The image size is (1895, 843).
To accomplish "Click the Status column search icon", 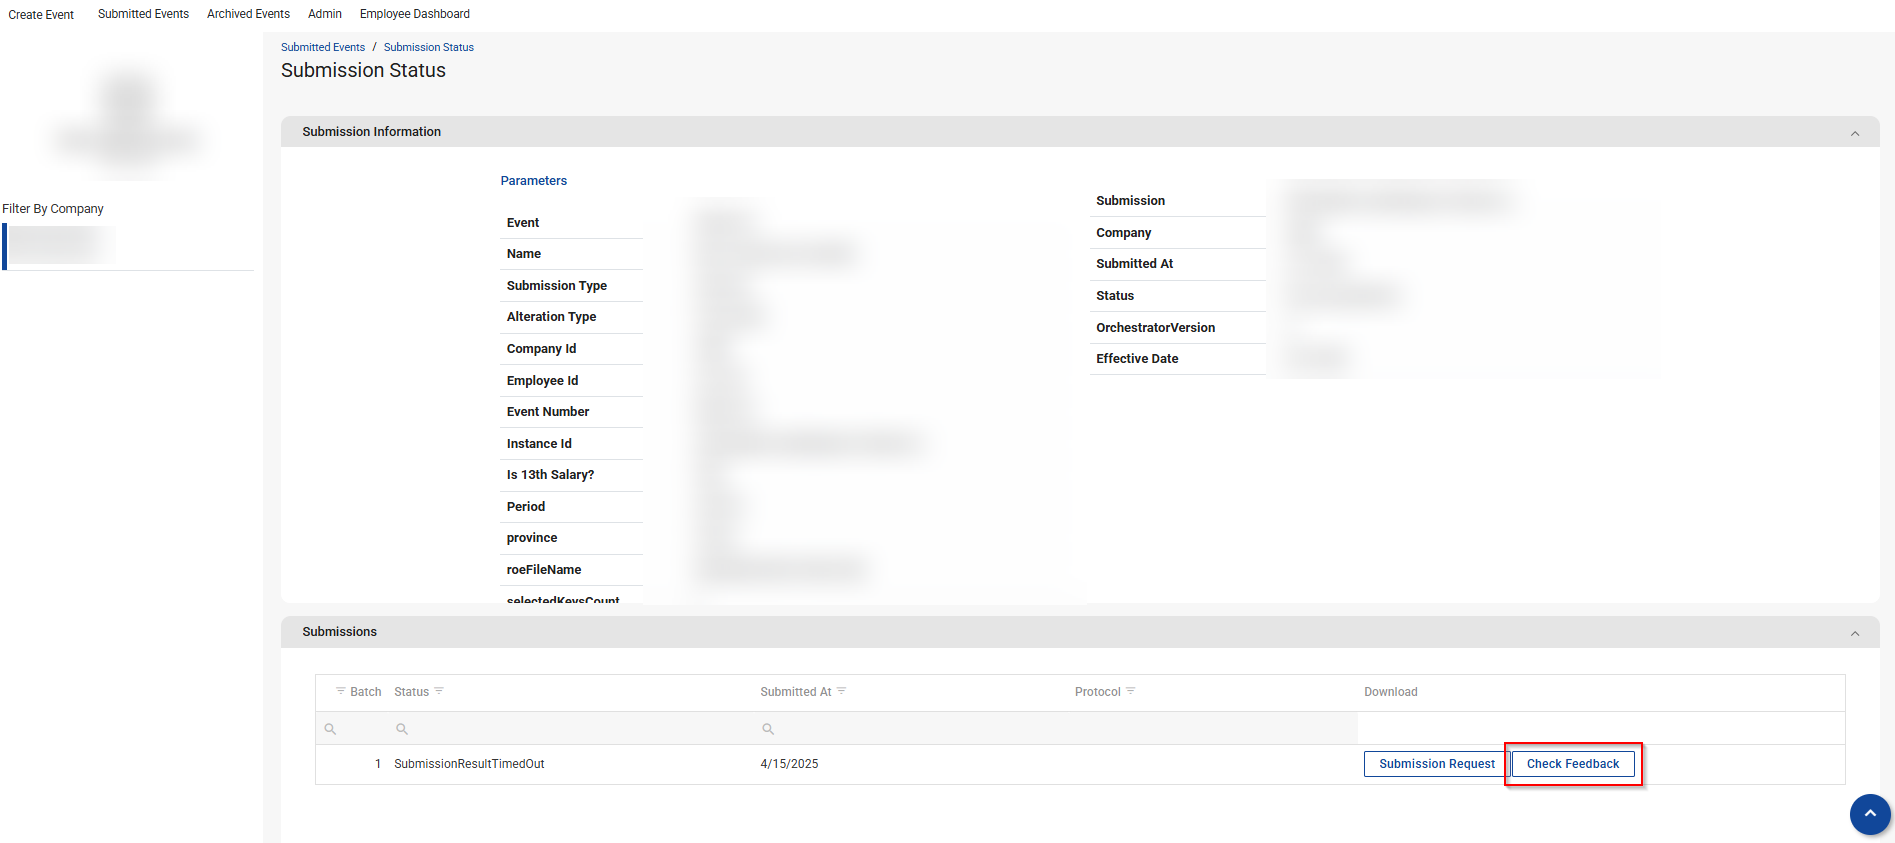I will pos(402,729).
